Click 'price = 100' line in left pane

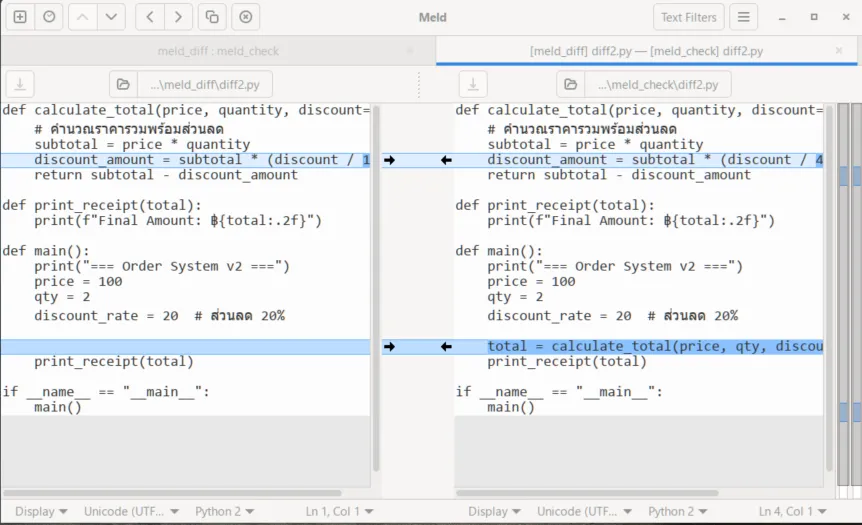pyautogui.click(x=78, y=281)
